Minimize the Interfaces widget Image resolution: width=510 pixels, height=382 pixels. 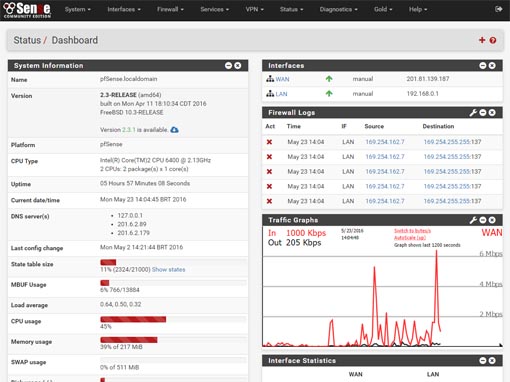(x=483, y=66)
